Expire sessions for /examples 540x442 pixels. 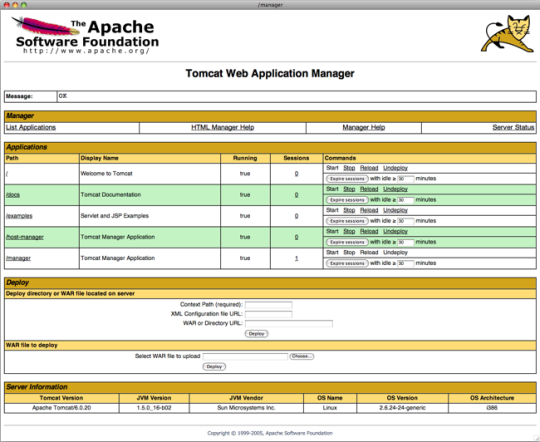[x=347, y=221]
